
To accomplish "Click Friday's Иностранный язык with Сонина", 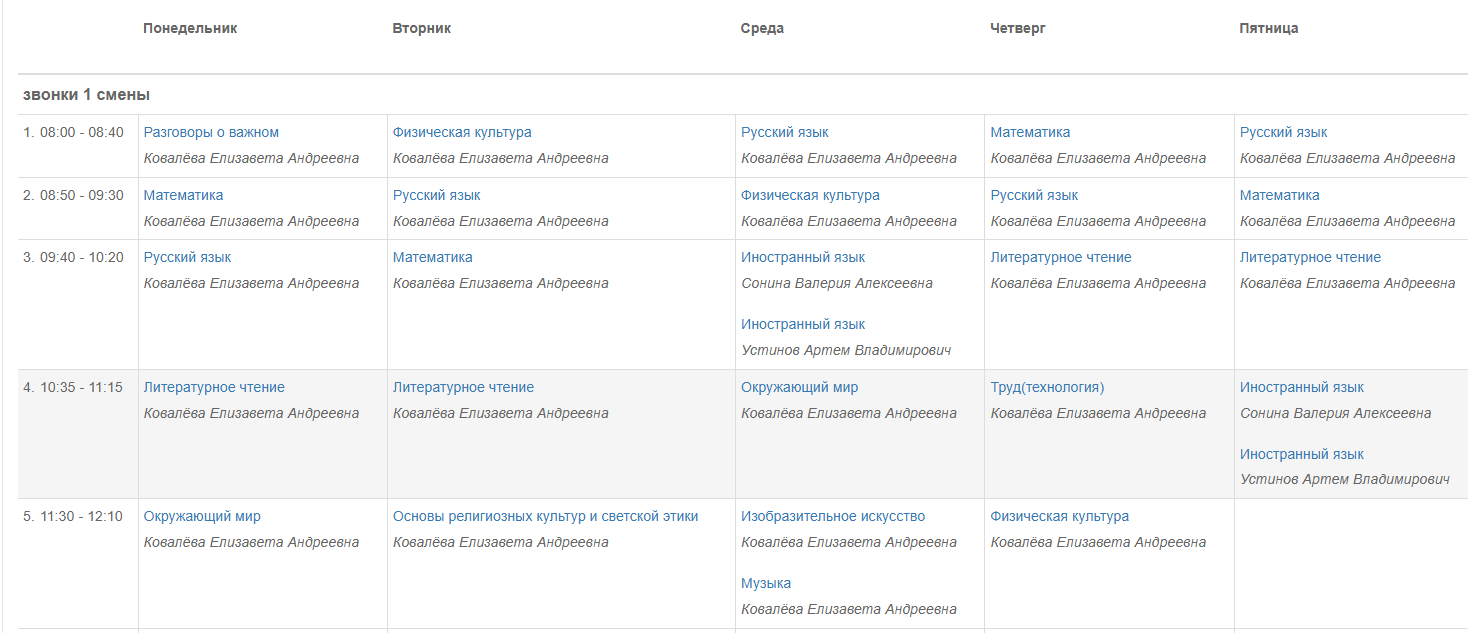I will [x=1302, y=387].
